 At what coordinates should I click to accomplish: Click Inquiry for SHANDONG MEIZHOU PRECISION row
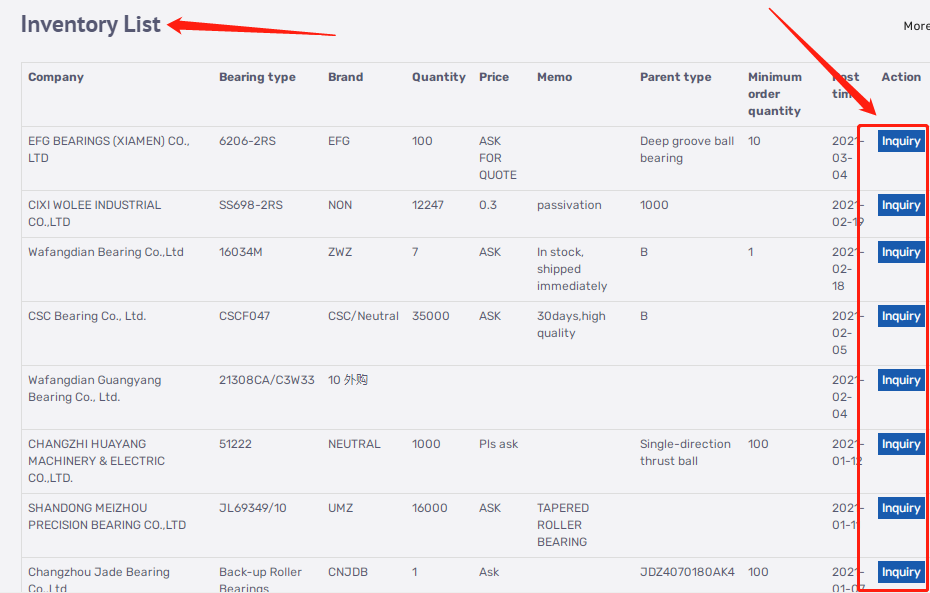pos(900,508)
